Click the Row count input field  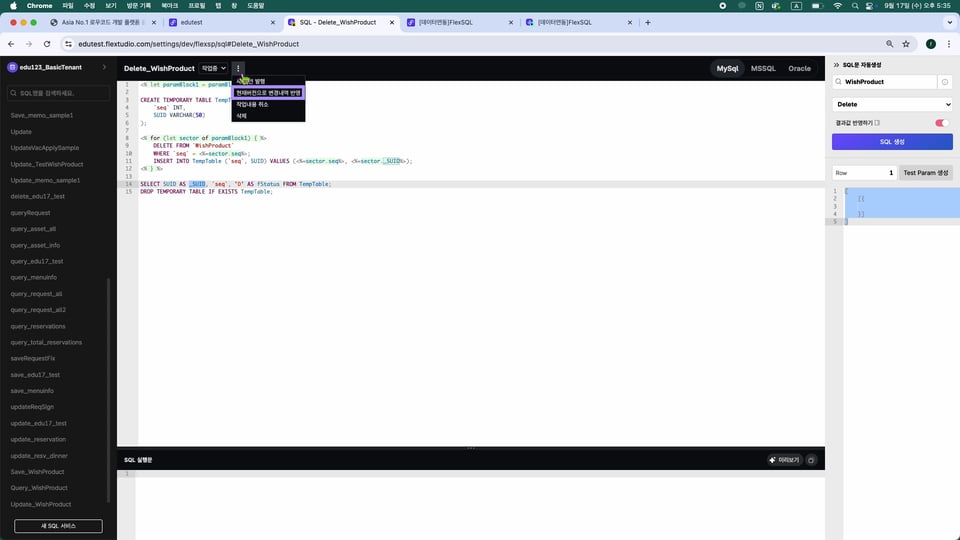pos(864,173)
